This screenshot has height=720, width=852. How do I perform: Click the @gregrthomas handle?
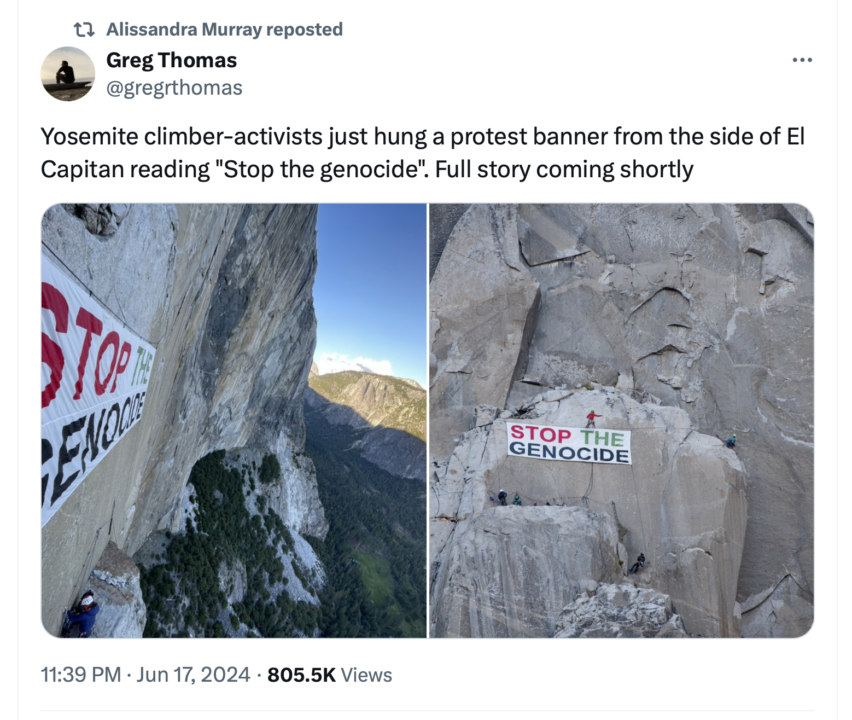click(174, 88)
